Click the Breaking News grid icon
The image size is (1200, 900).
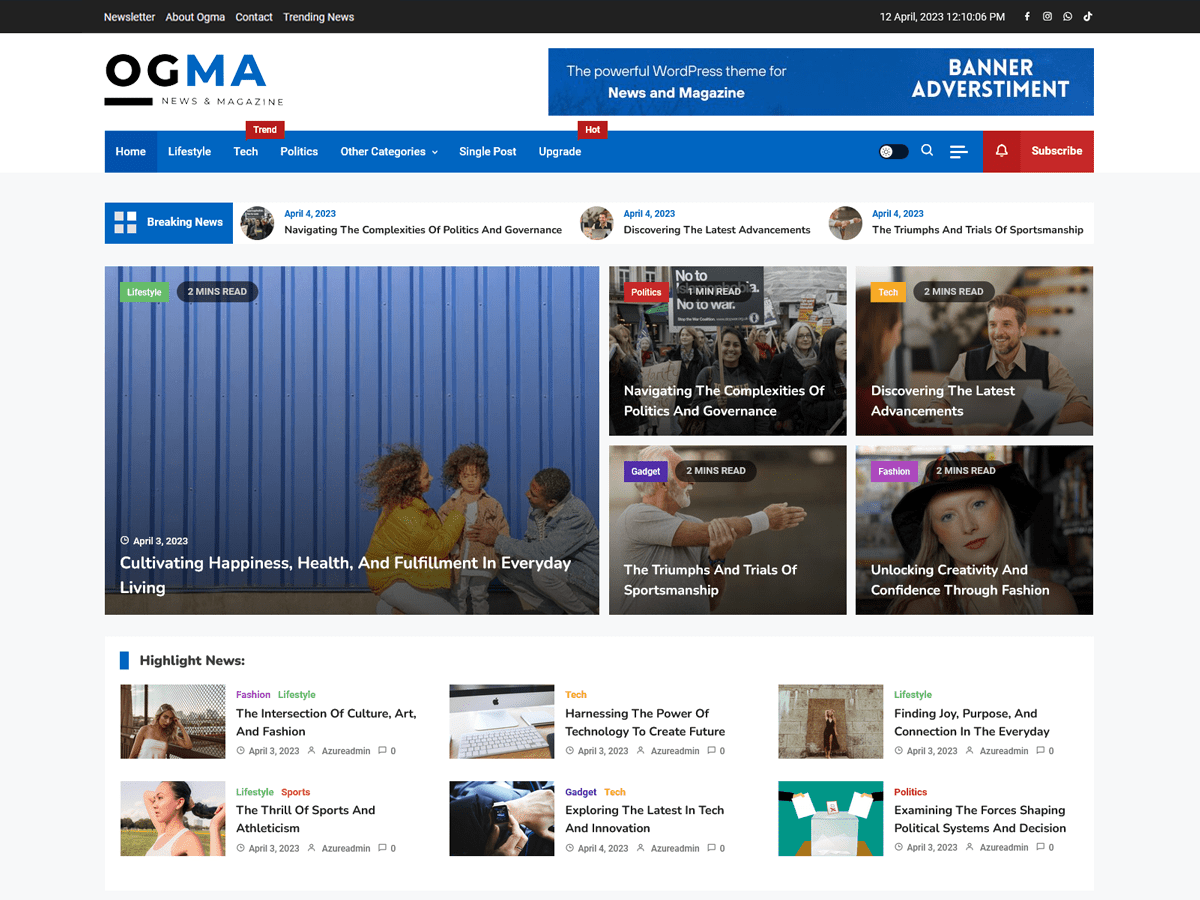(x=123, y=222)
